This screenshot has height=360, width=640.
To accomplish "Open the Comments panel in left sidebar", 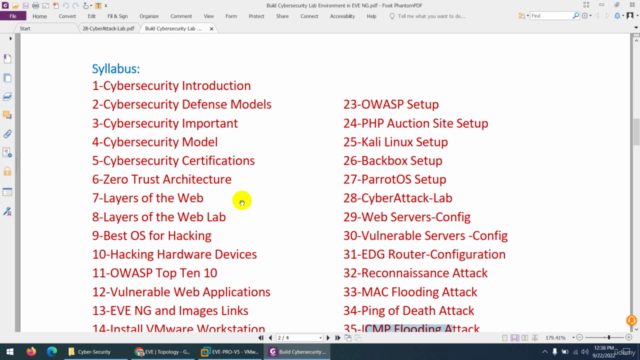I will click(7, 115).
